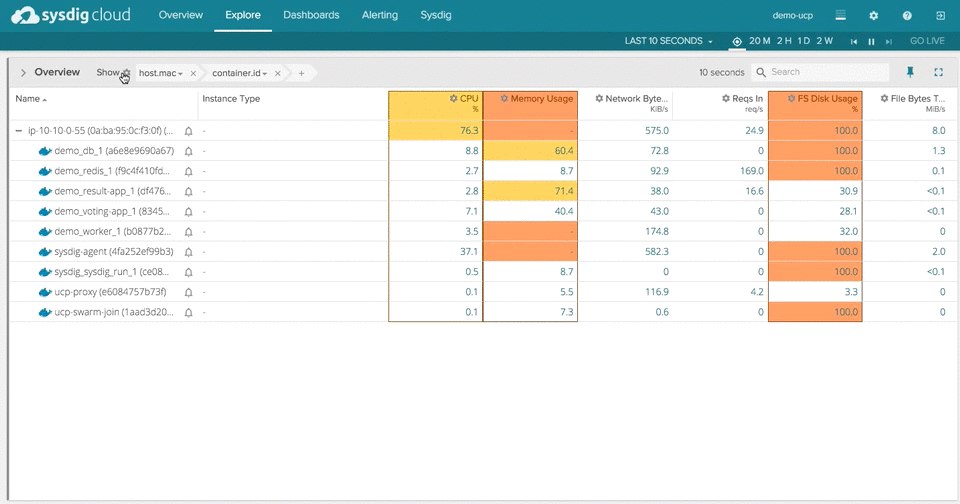Expand the Overview panel chevron
This screenshot has height=504, width=960.
coord(23,72)
